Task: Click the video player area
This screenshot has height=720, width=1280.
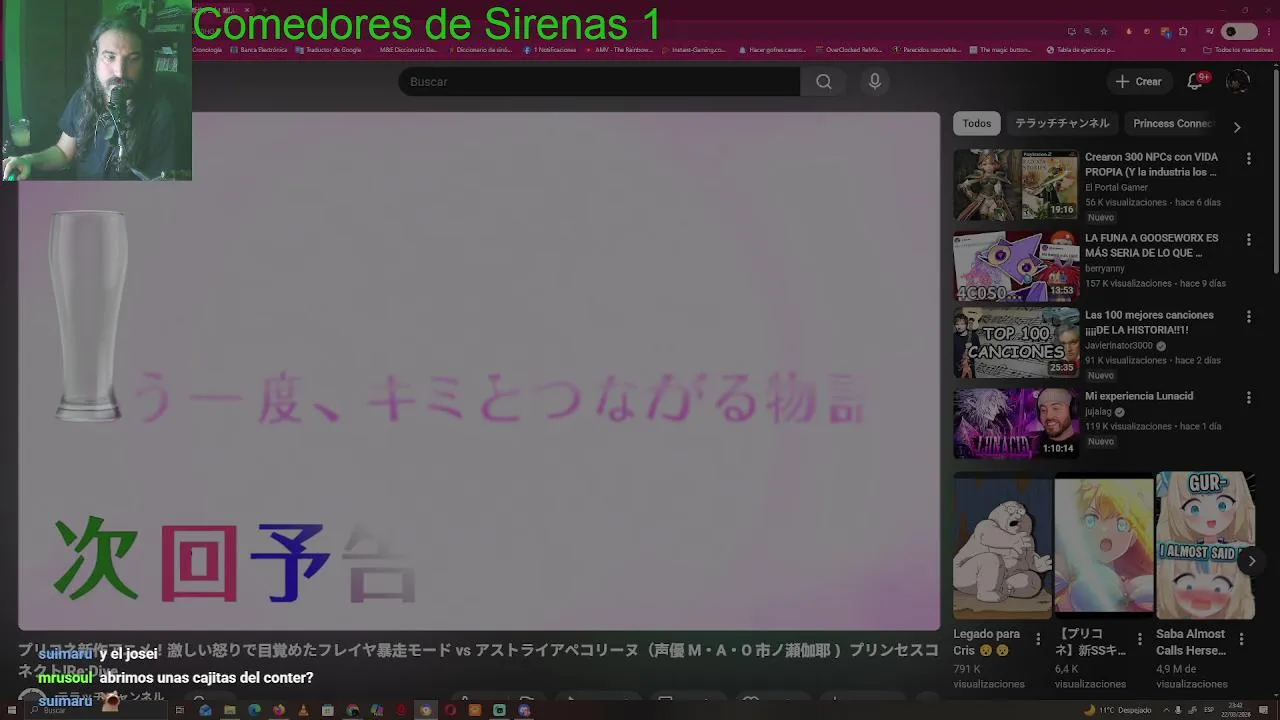Action: pyautogui.click(x=479, y=371)
